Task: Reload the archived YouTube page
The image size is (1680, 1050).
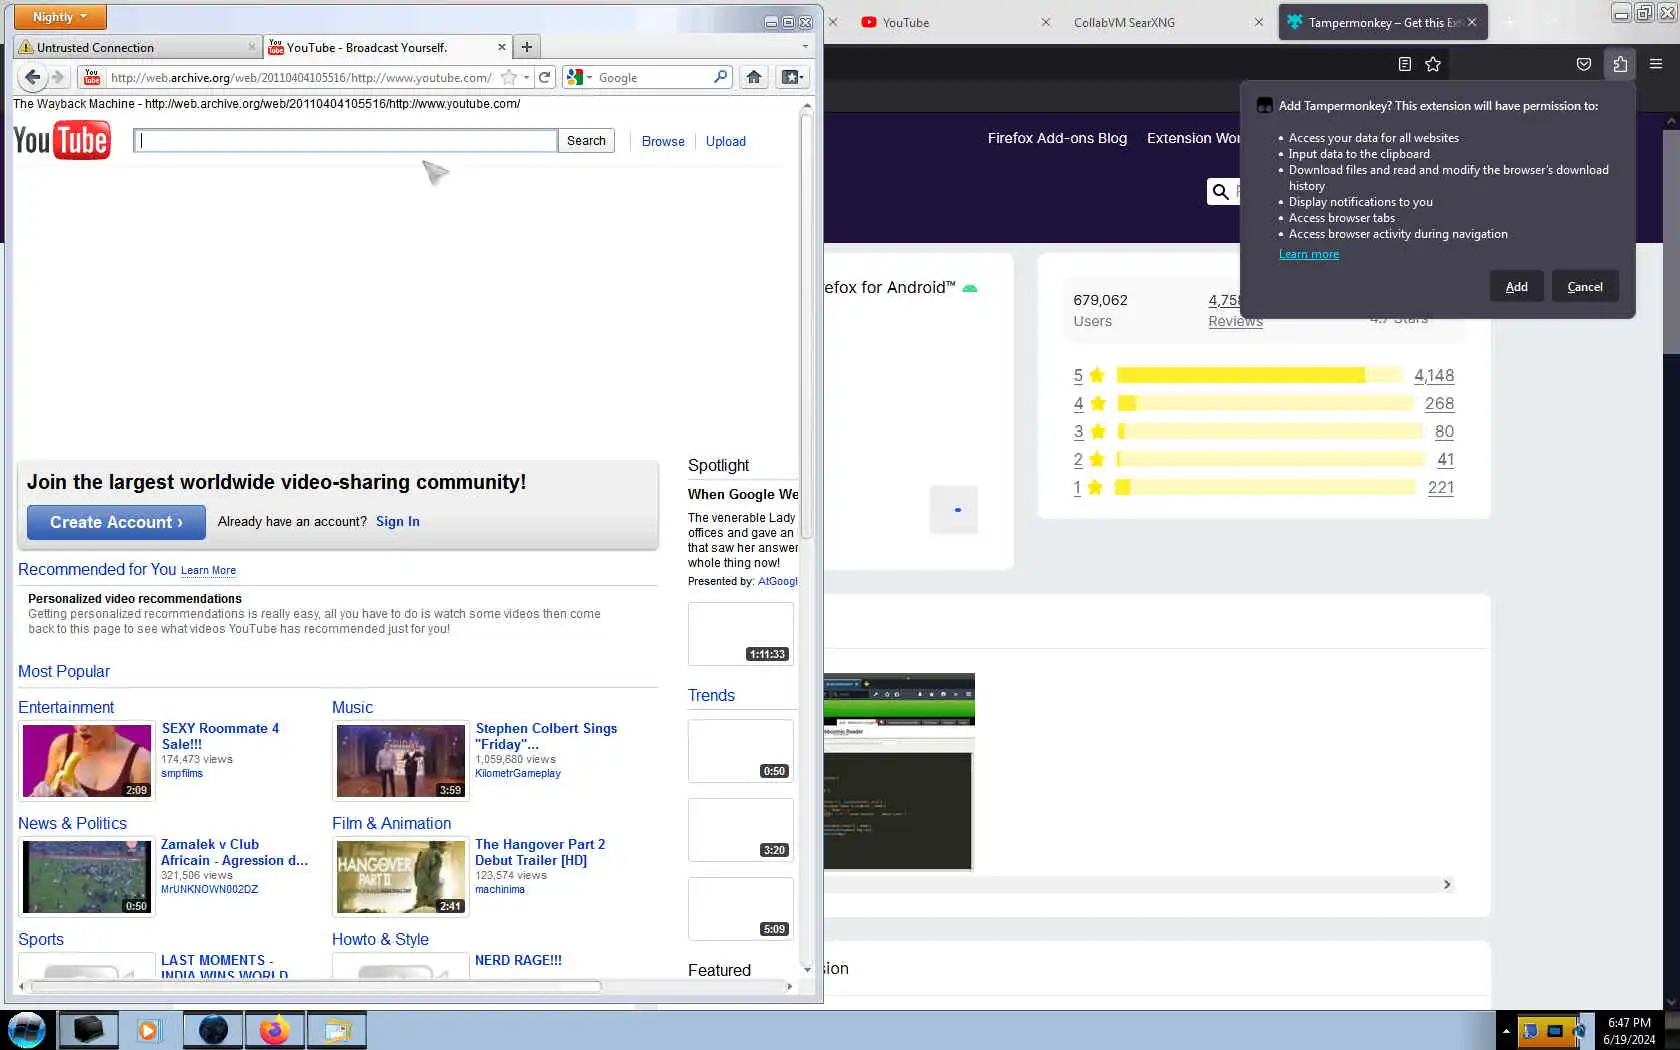Action: 545,77
